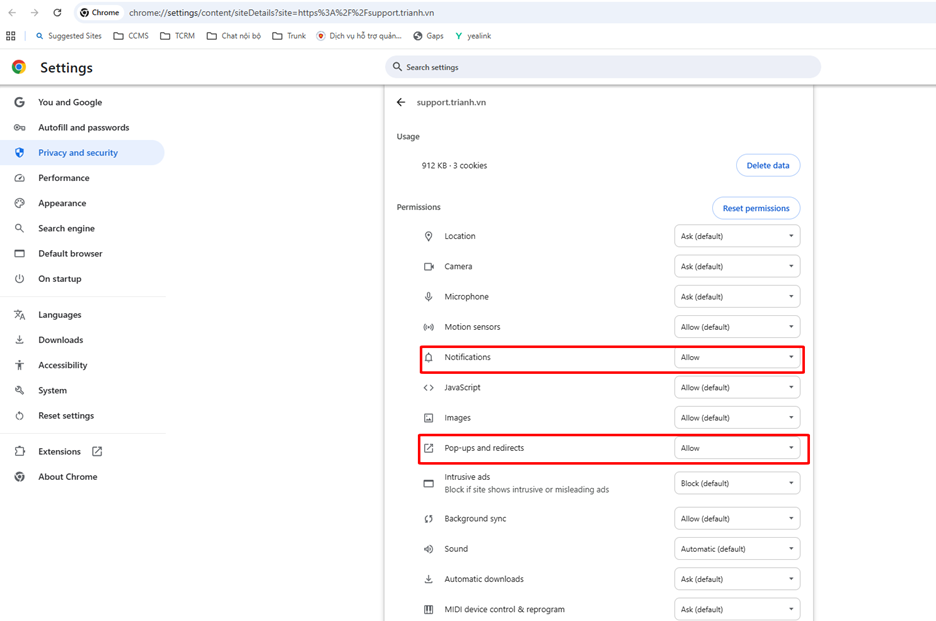Click the browser forward arrow
Viewport: 936px width, 621px height.
coord(35,13)
